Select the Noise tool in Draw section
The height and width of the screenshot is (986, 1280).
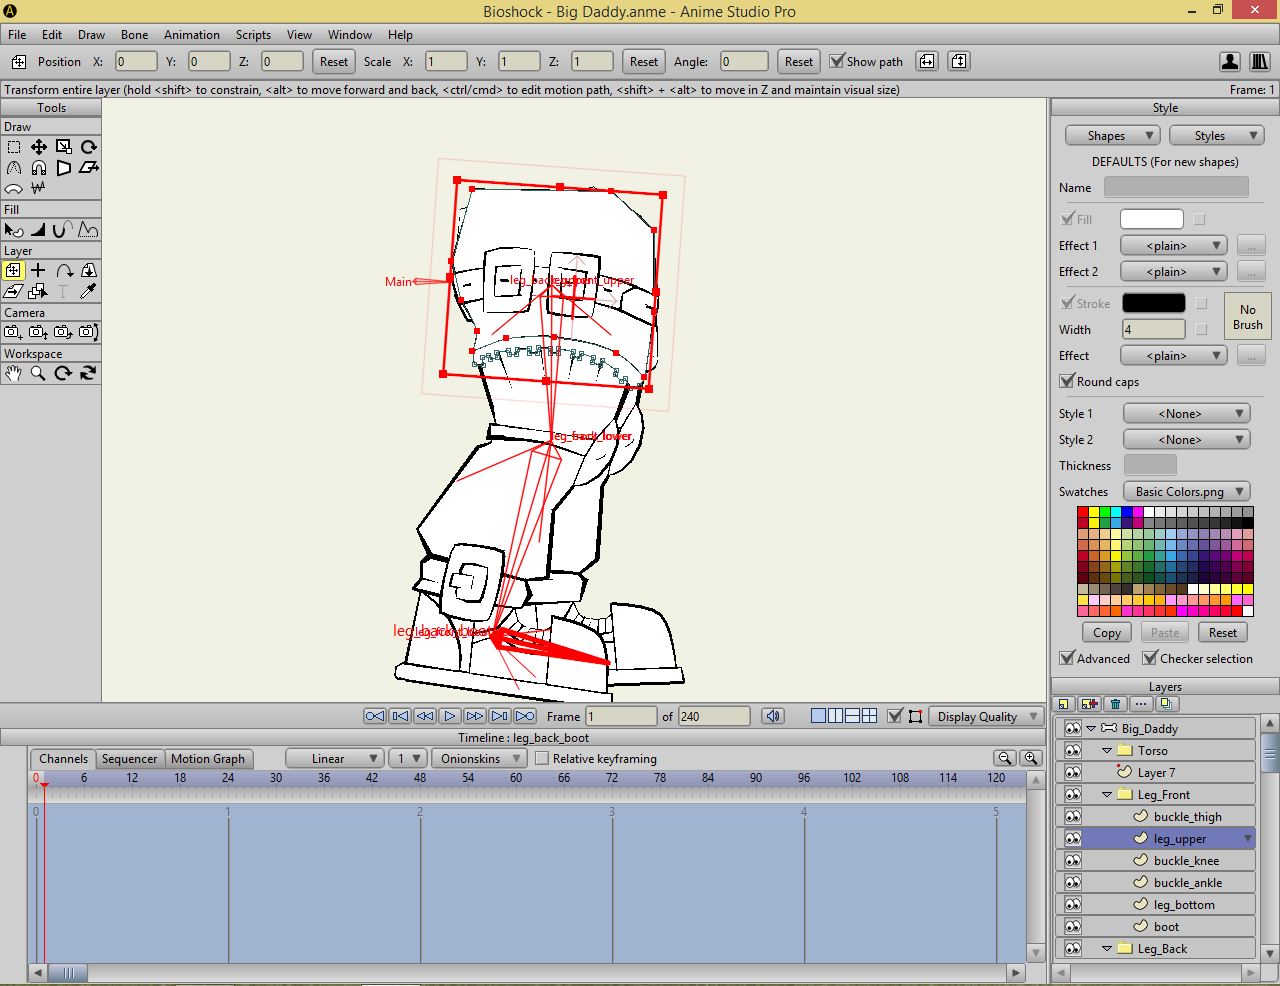39,188
